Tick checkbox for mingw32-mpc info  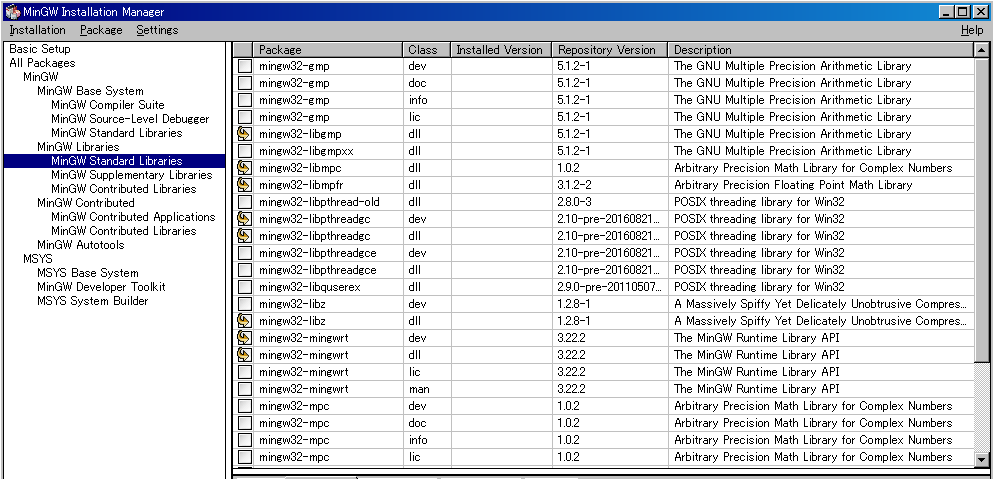(x=244, y=440)
